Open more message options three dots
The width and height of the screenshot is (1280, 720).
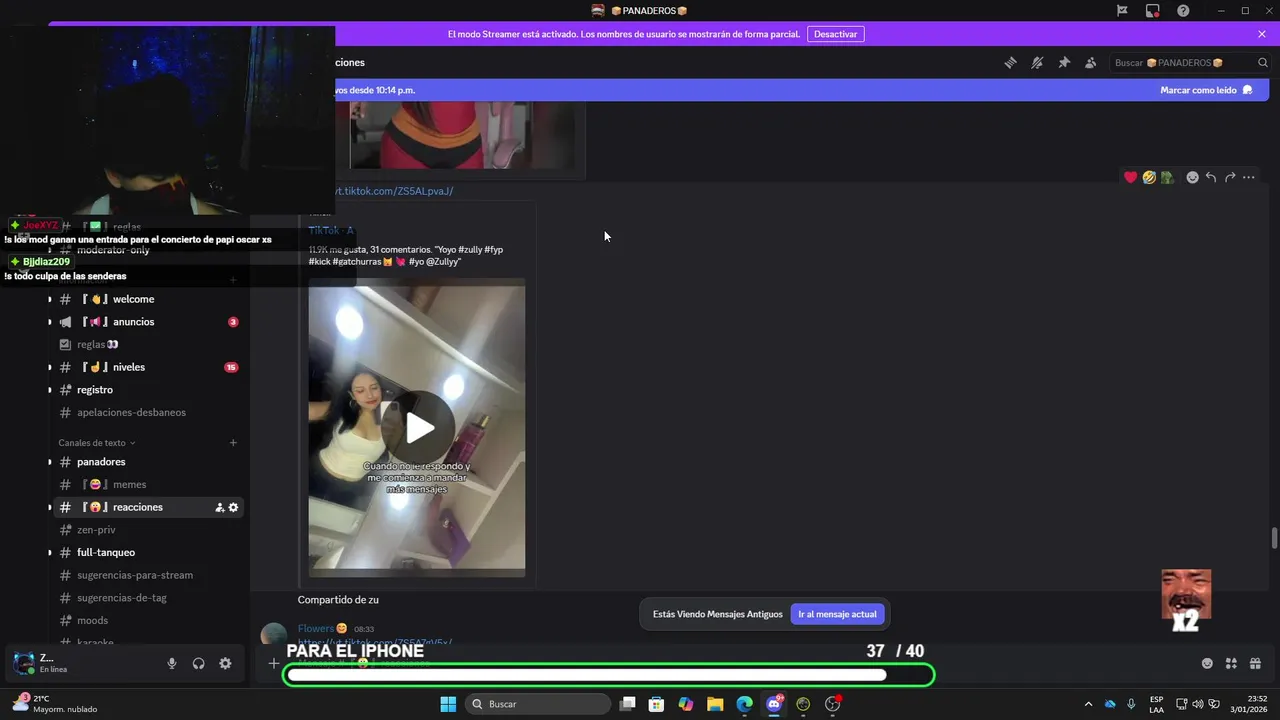point(1249,177)
